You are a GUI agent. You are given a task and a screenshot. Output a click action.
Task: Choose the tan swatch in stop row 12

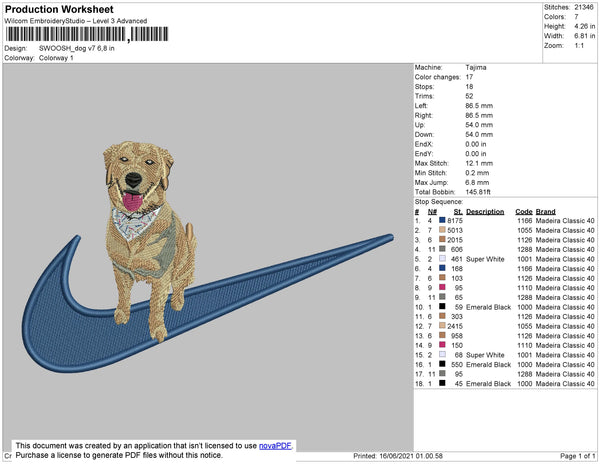[x=442, y=326]
